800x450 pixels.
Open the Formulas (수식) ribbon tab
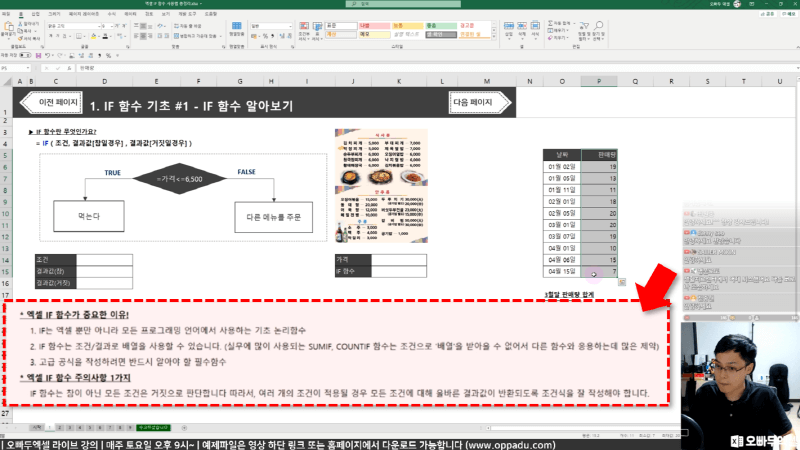click(111, 14)
